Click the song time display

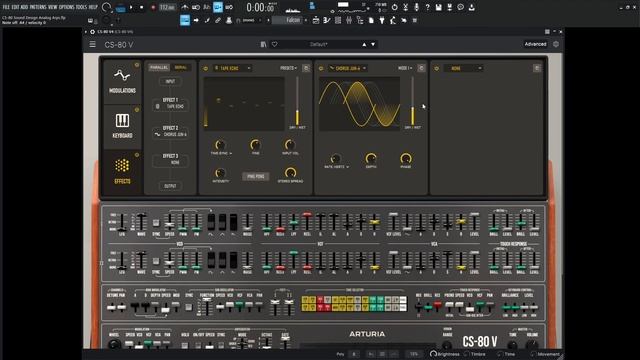261,7
